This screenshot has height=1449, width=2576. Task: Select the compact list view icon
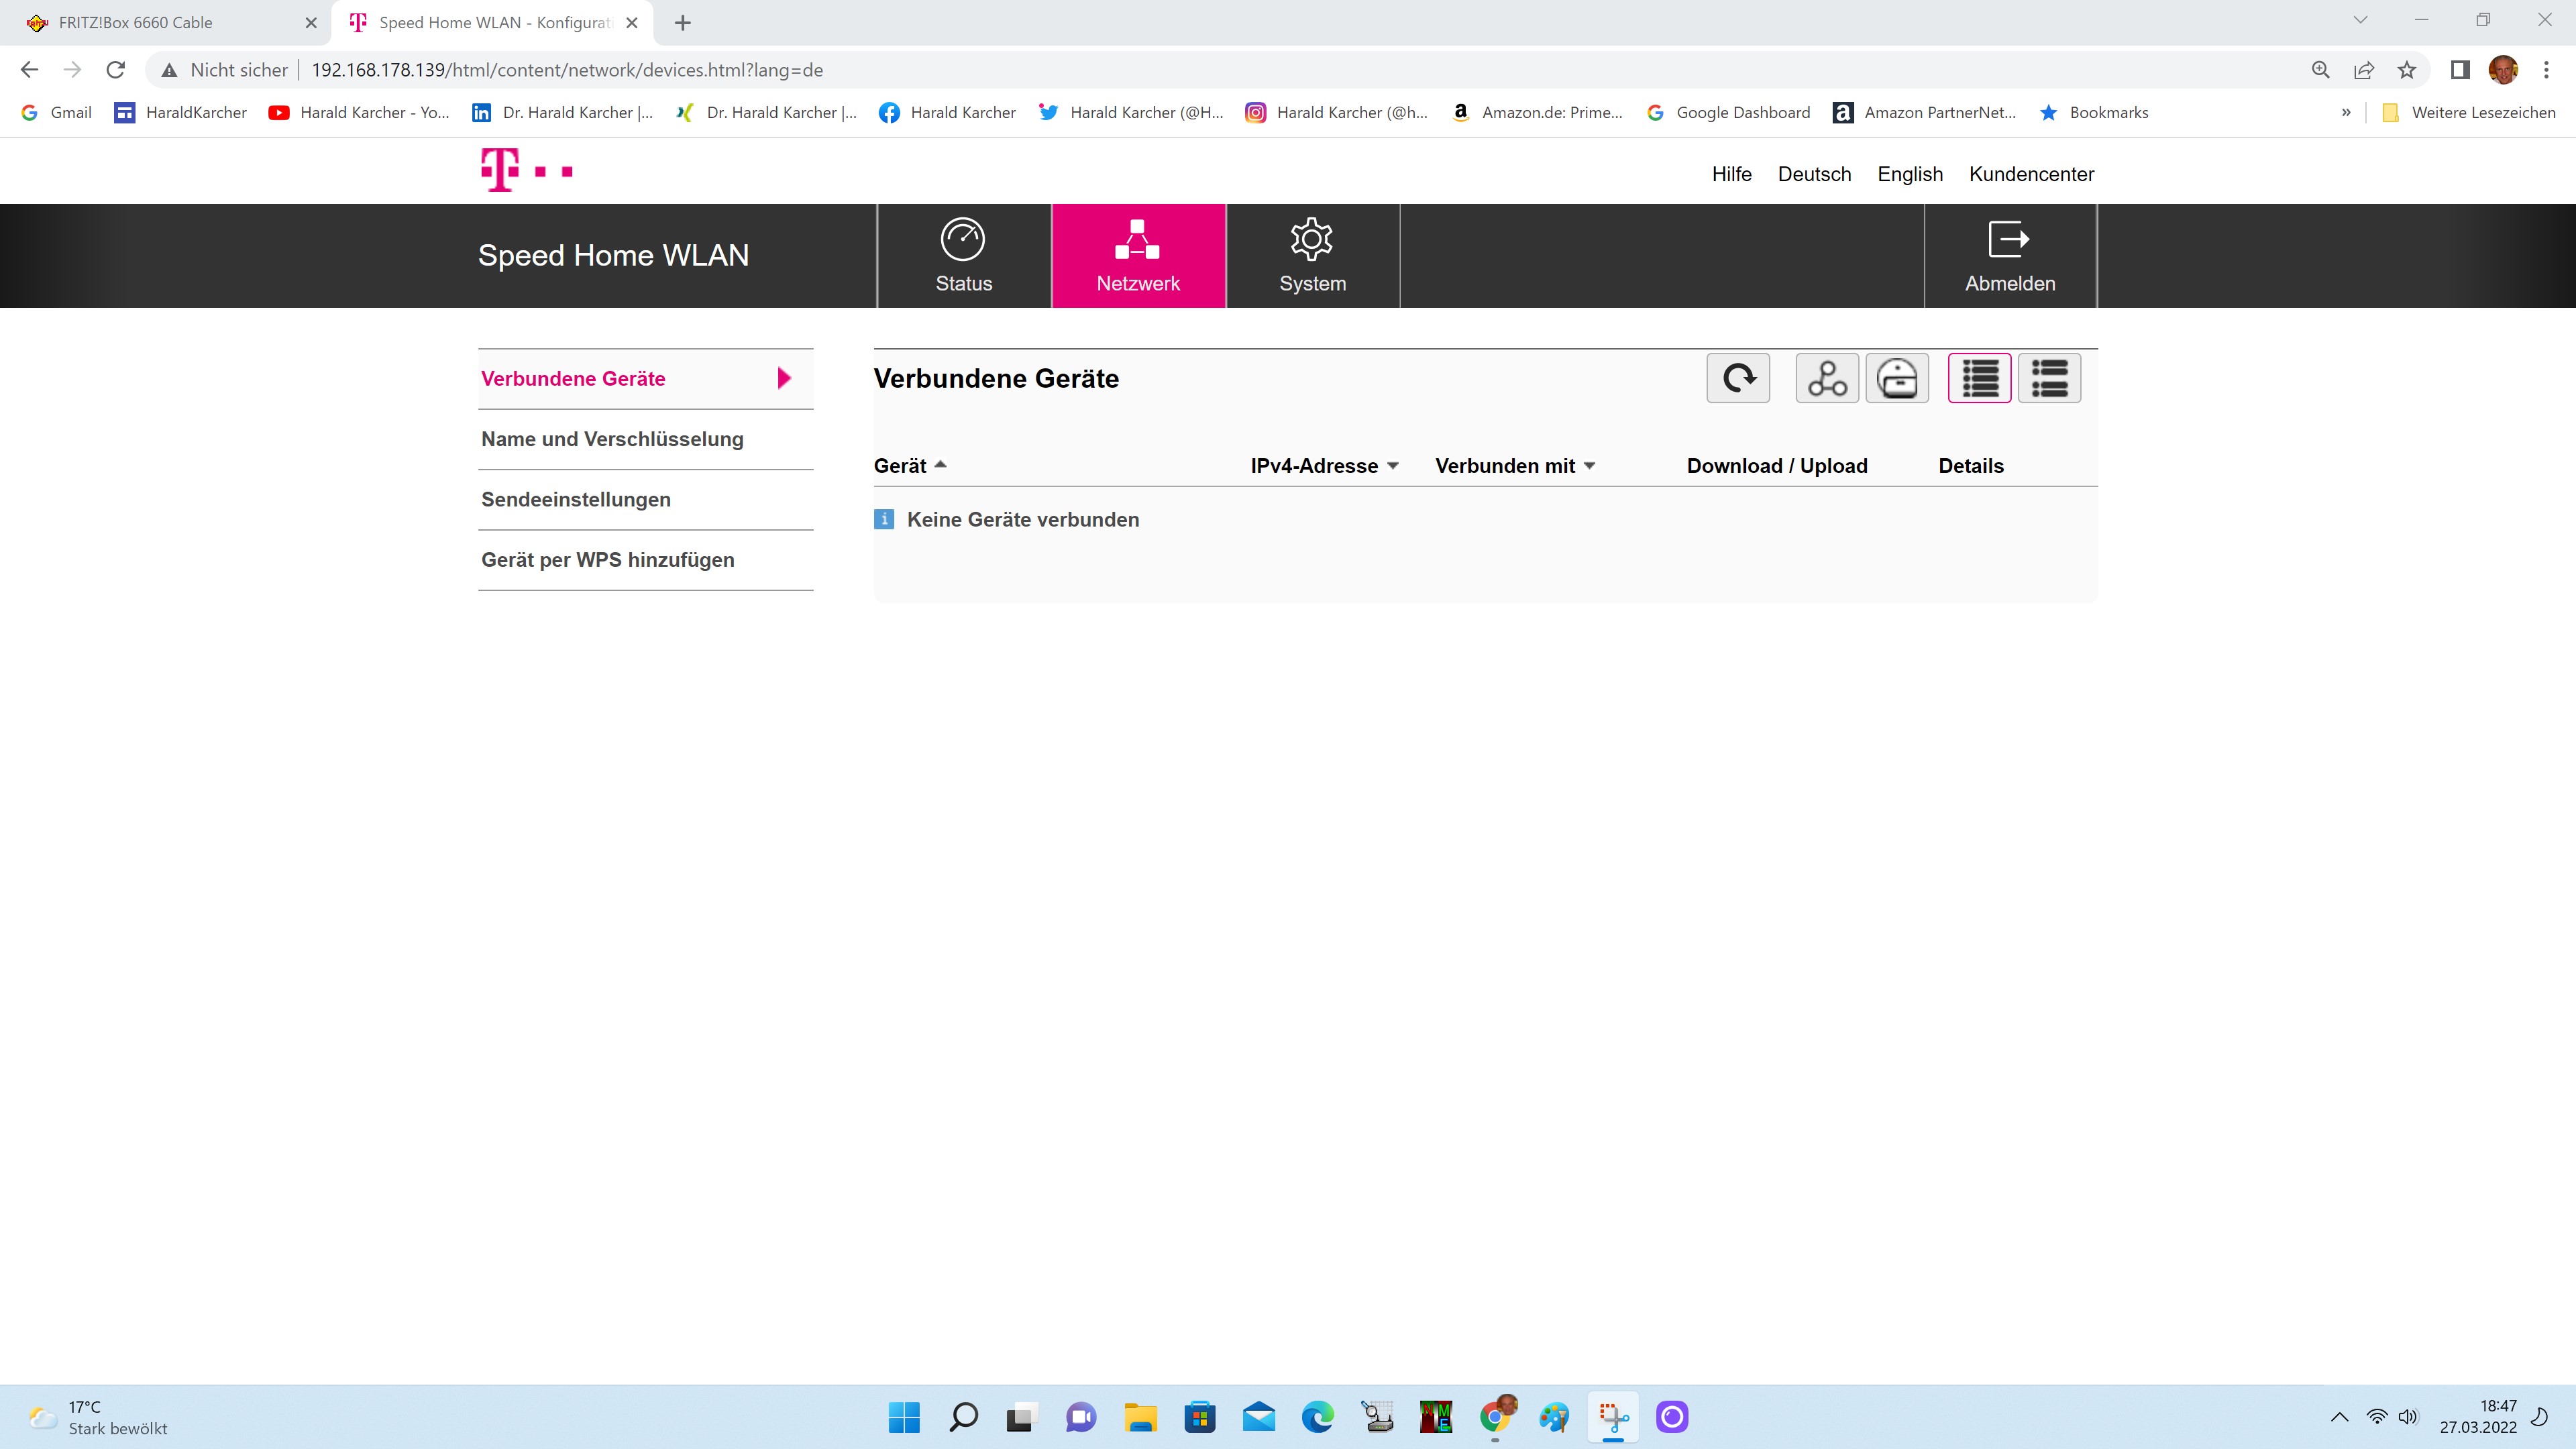1979,378
